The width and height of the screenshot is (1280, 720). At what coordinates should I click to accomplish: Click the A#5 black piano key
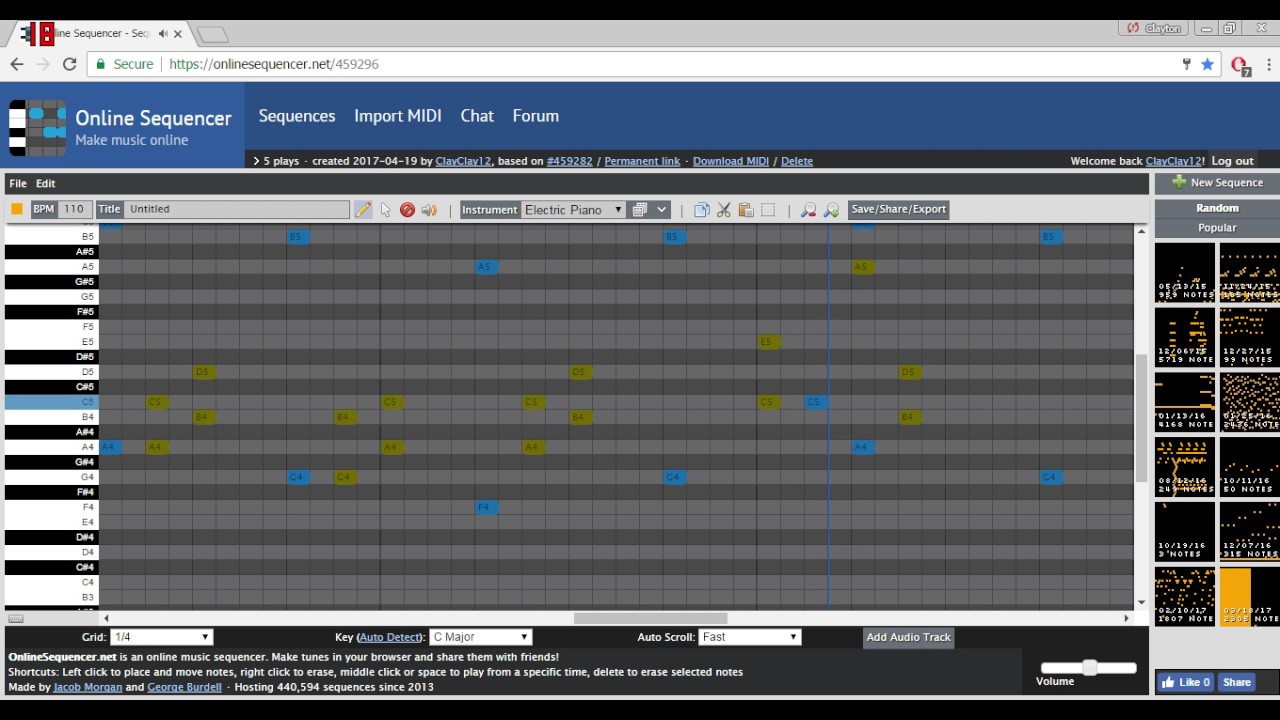(51, 252)
